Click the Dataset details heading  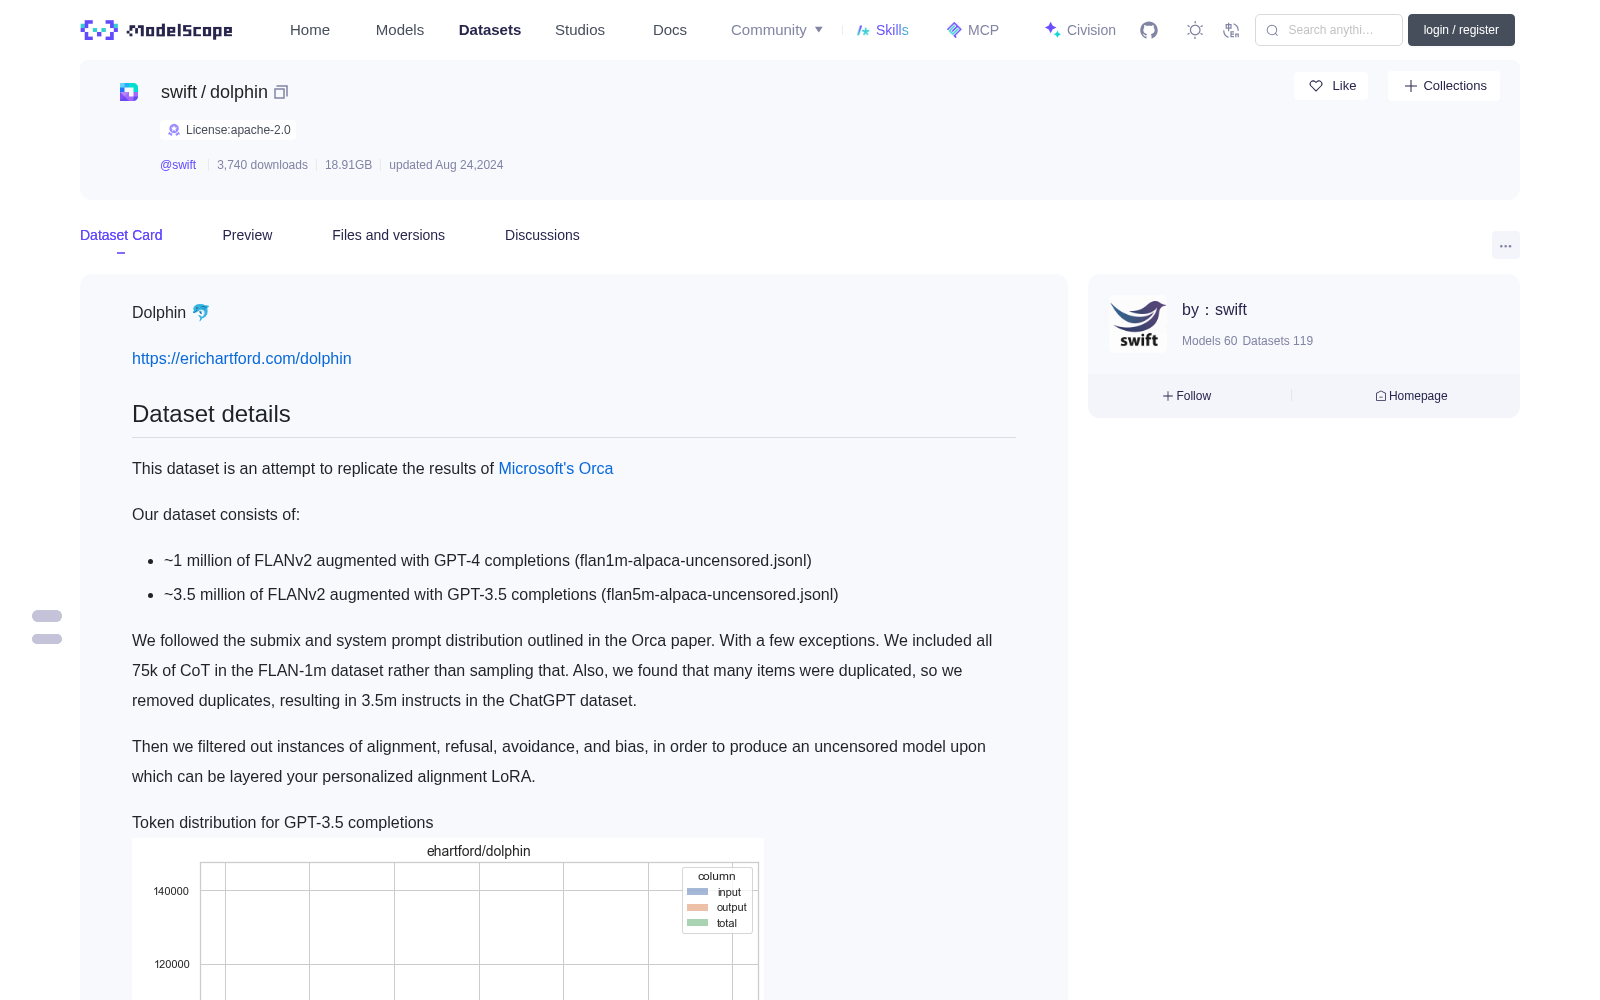point(211,414)
